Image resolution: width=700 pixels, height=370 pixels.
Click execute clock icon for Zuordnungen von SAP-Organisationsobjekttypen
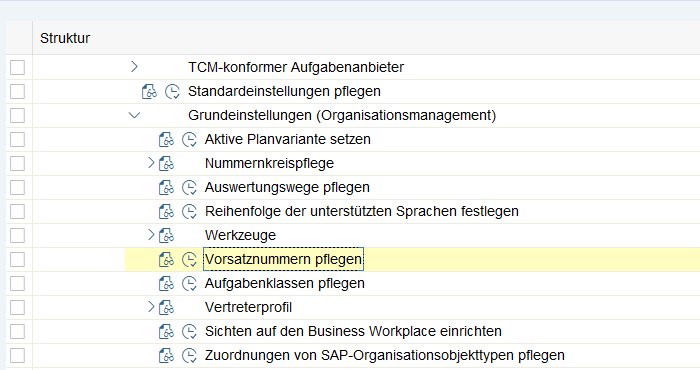click(x=189, y=356)
